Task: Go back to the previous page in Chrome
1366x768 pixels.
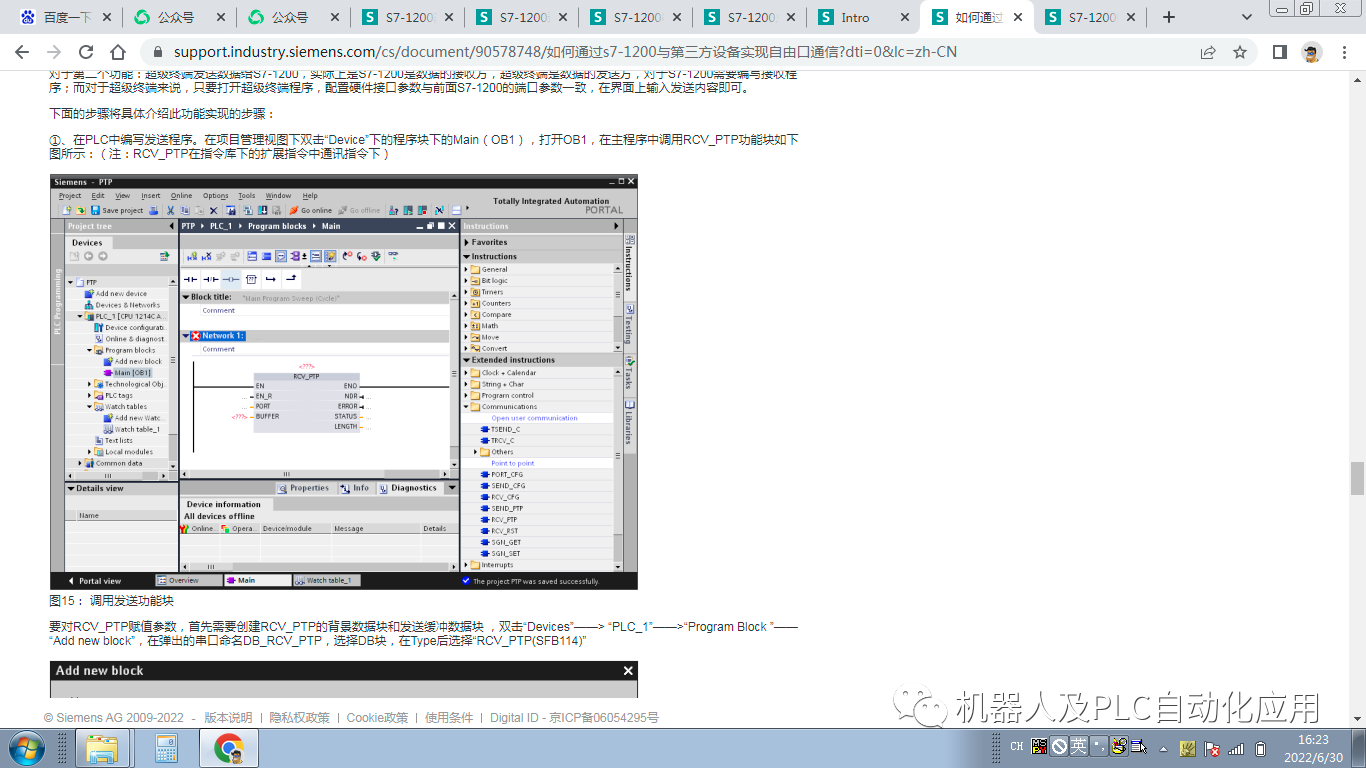Action: [22, 52]
